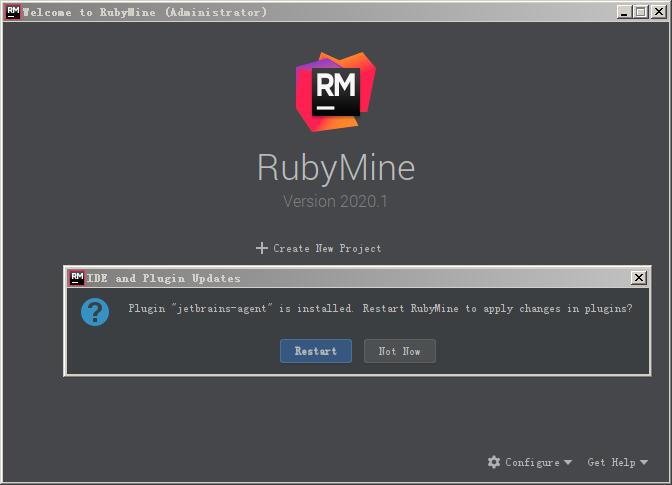This screenshot has height=485, width=672.
Task: Close the IDE and Plugin Updates dialog
Action: click(x=639, y=278)
